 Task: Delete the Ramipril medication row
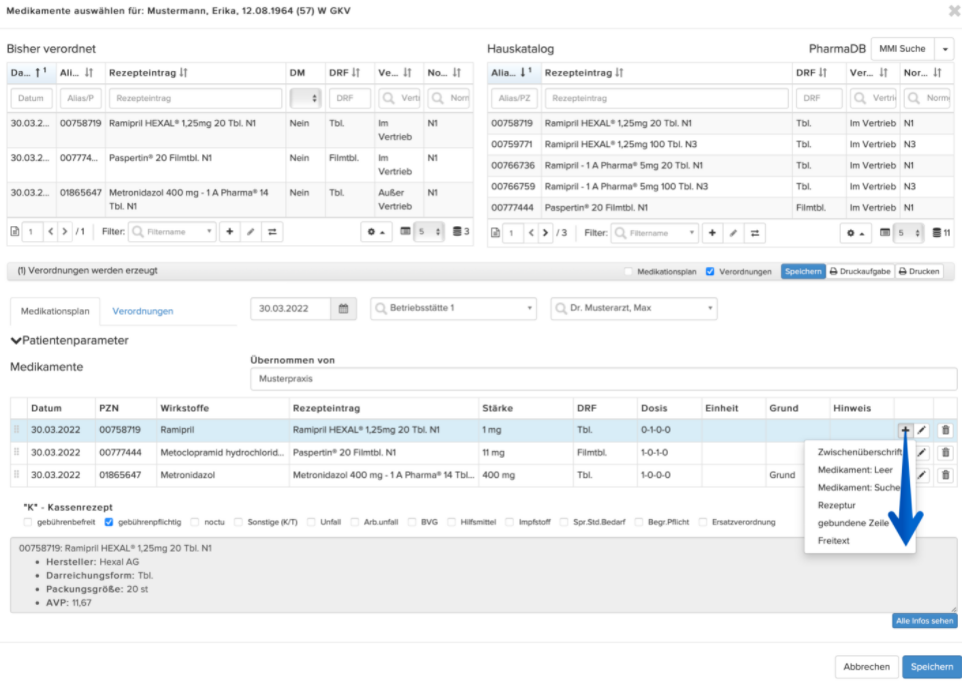[945, 431]
